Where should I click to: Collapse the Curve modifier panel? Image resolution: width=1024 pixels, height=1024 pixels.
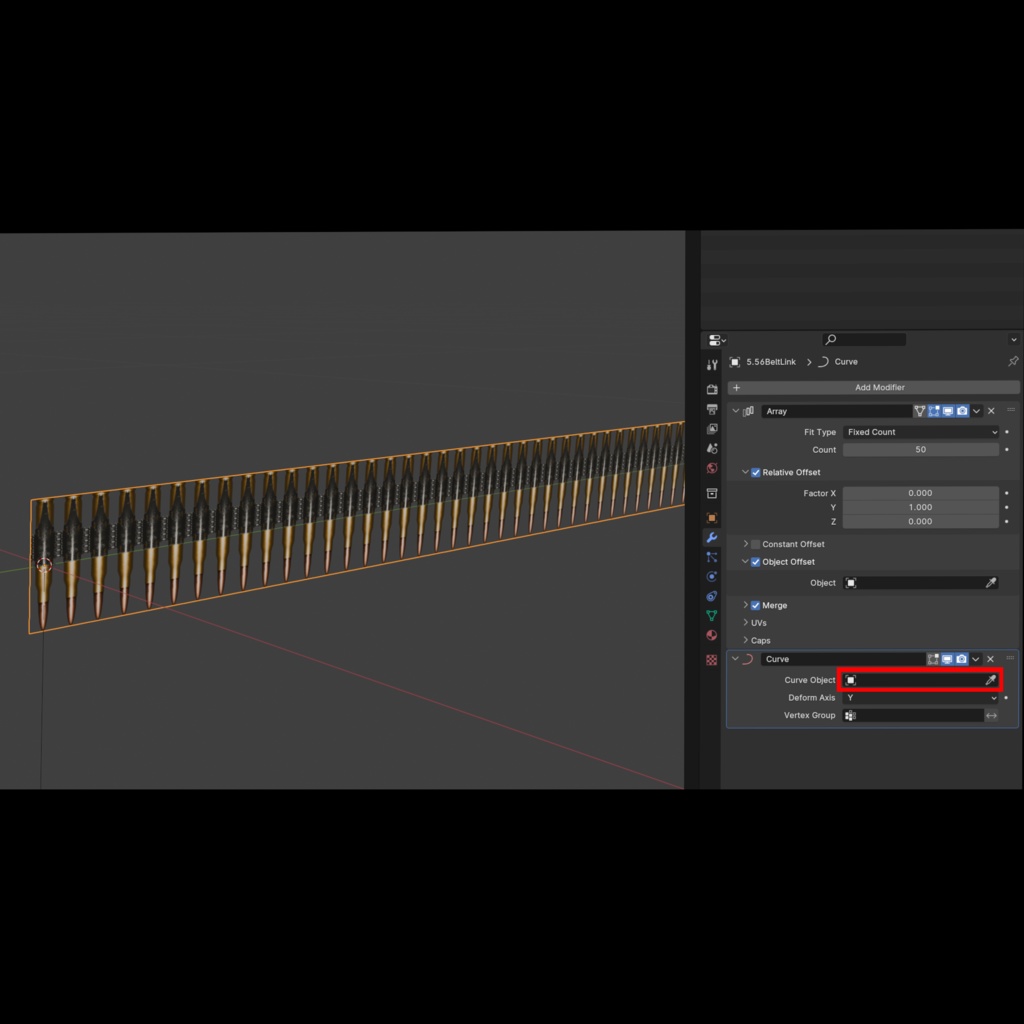pyautogui.click(x=735, y=659)
